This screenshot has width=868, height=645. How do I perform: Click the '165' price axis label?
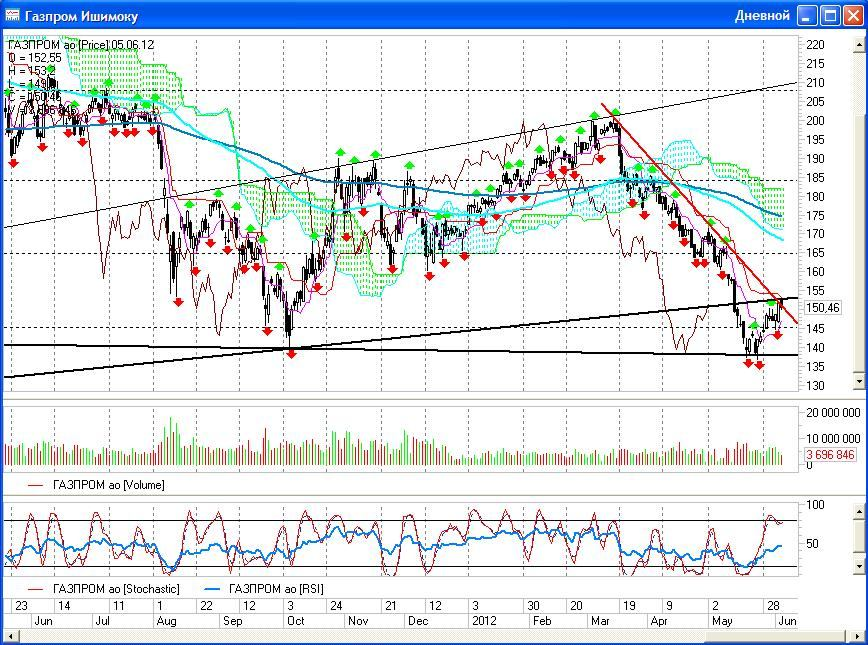tap(815, 253)
